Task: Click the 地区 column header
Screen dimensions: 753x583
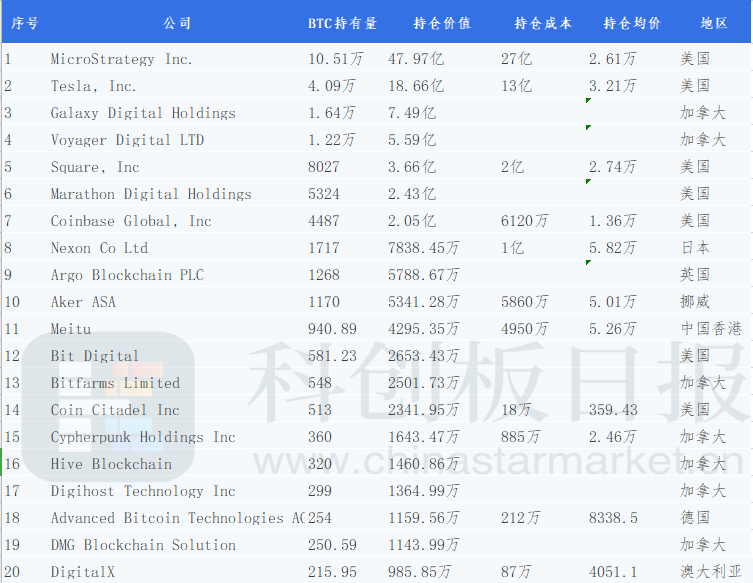Action: pyautogui.click(x=714, y=23)
